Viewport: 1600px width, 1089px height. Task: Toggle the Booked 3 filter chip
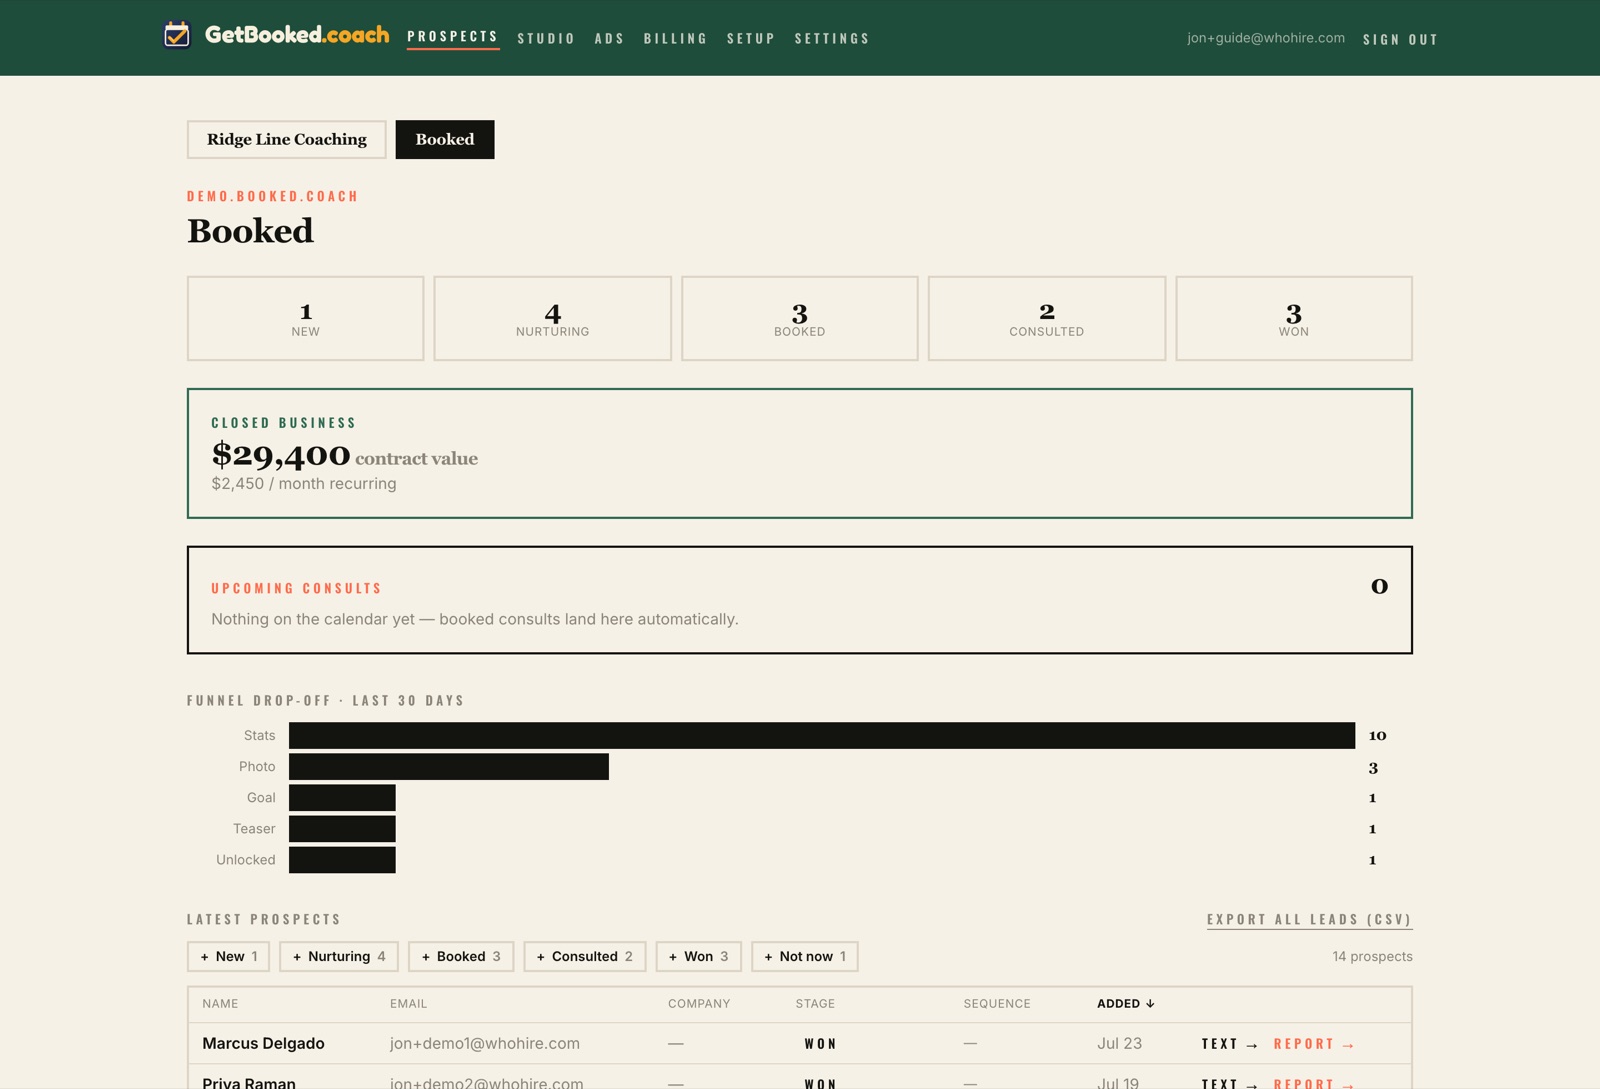coord(461,956)
